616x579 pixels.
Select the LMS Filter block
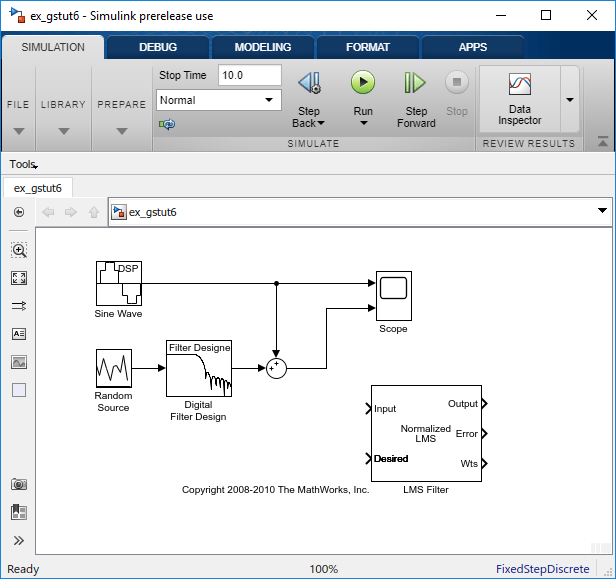426,433
